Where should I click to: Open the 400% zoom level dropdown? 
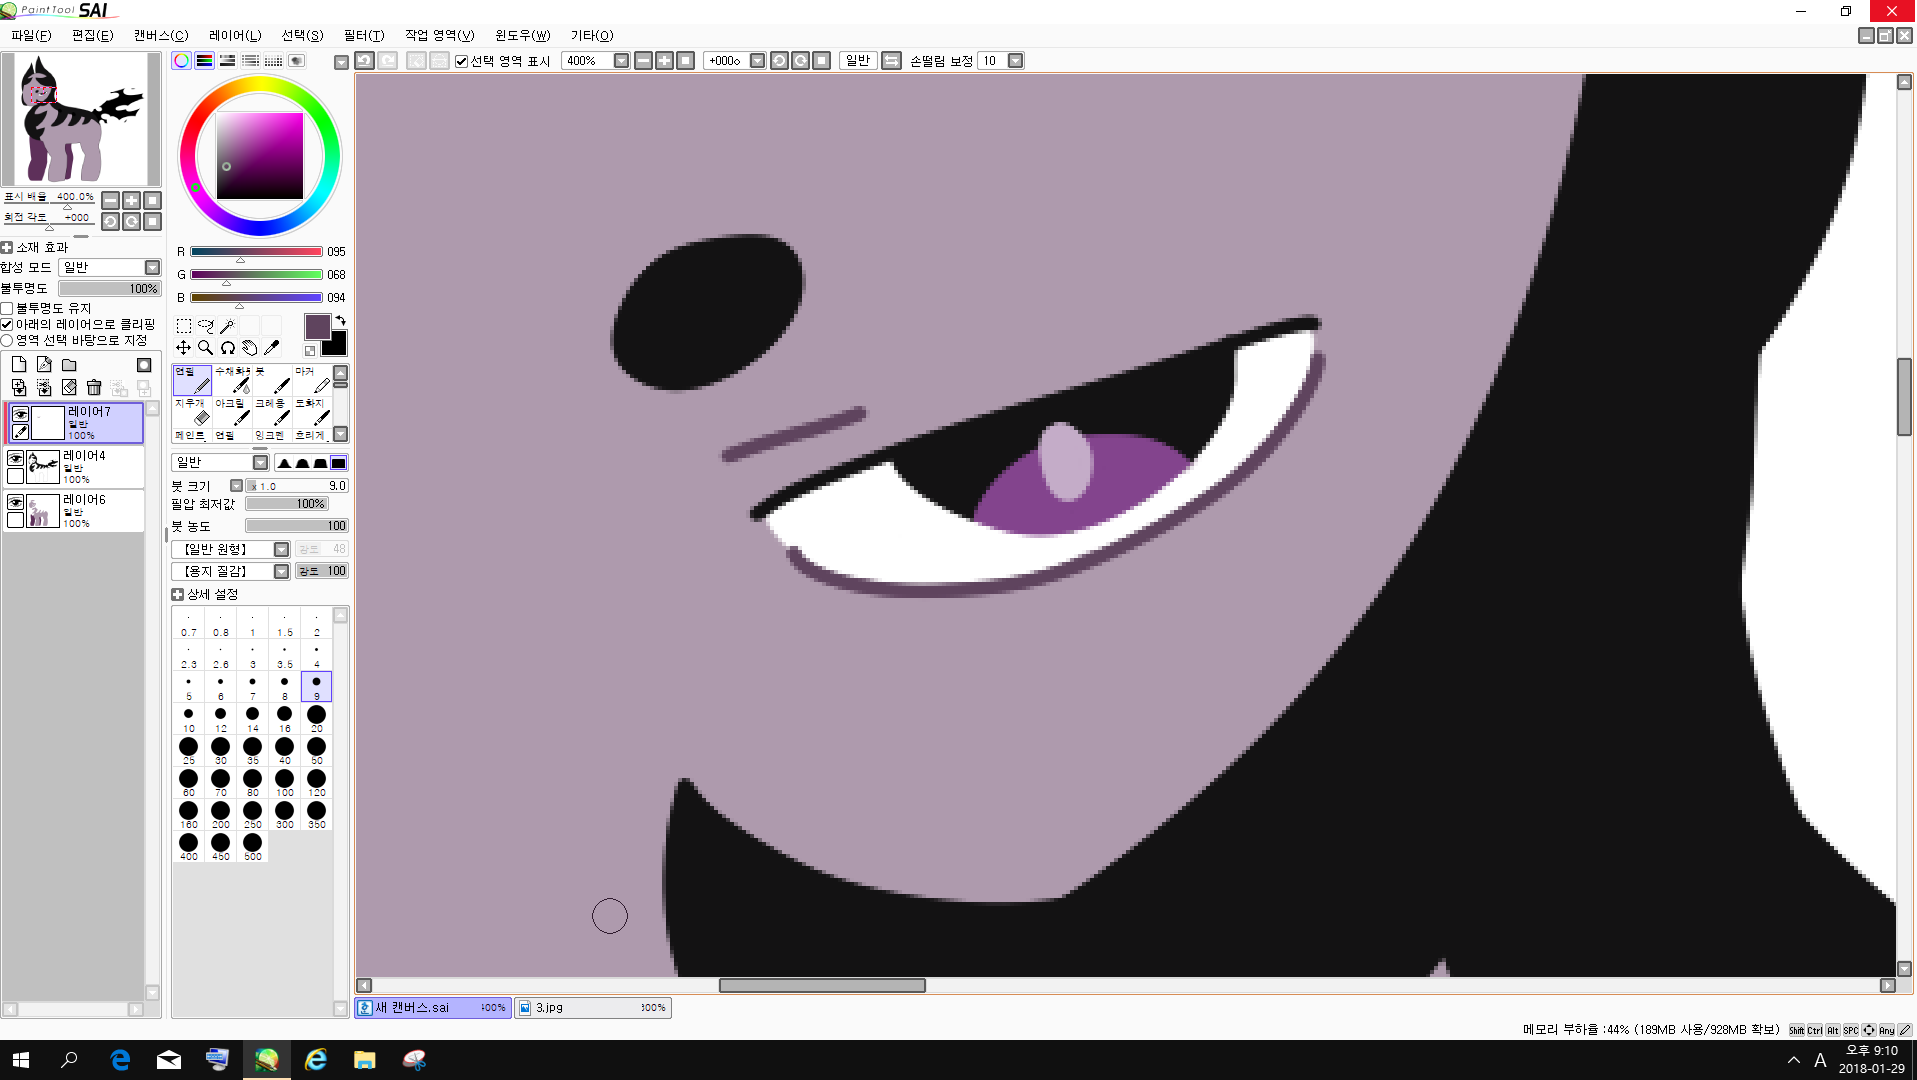620,61
